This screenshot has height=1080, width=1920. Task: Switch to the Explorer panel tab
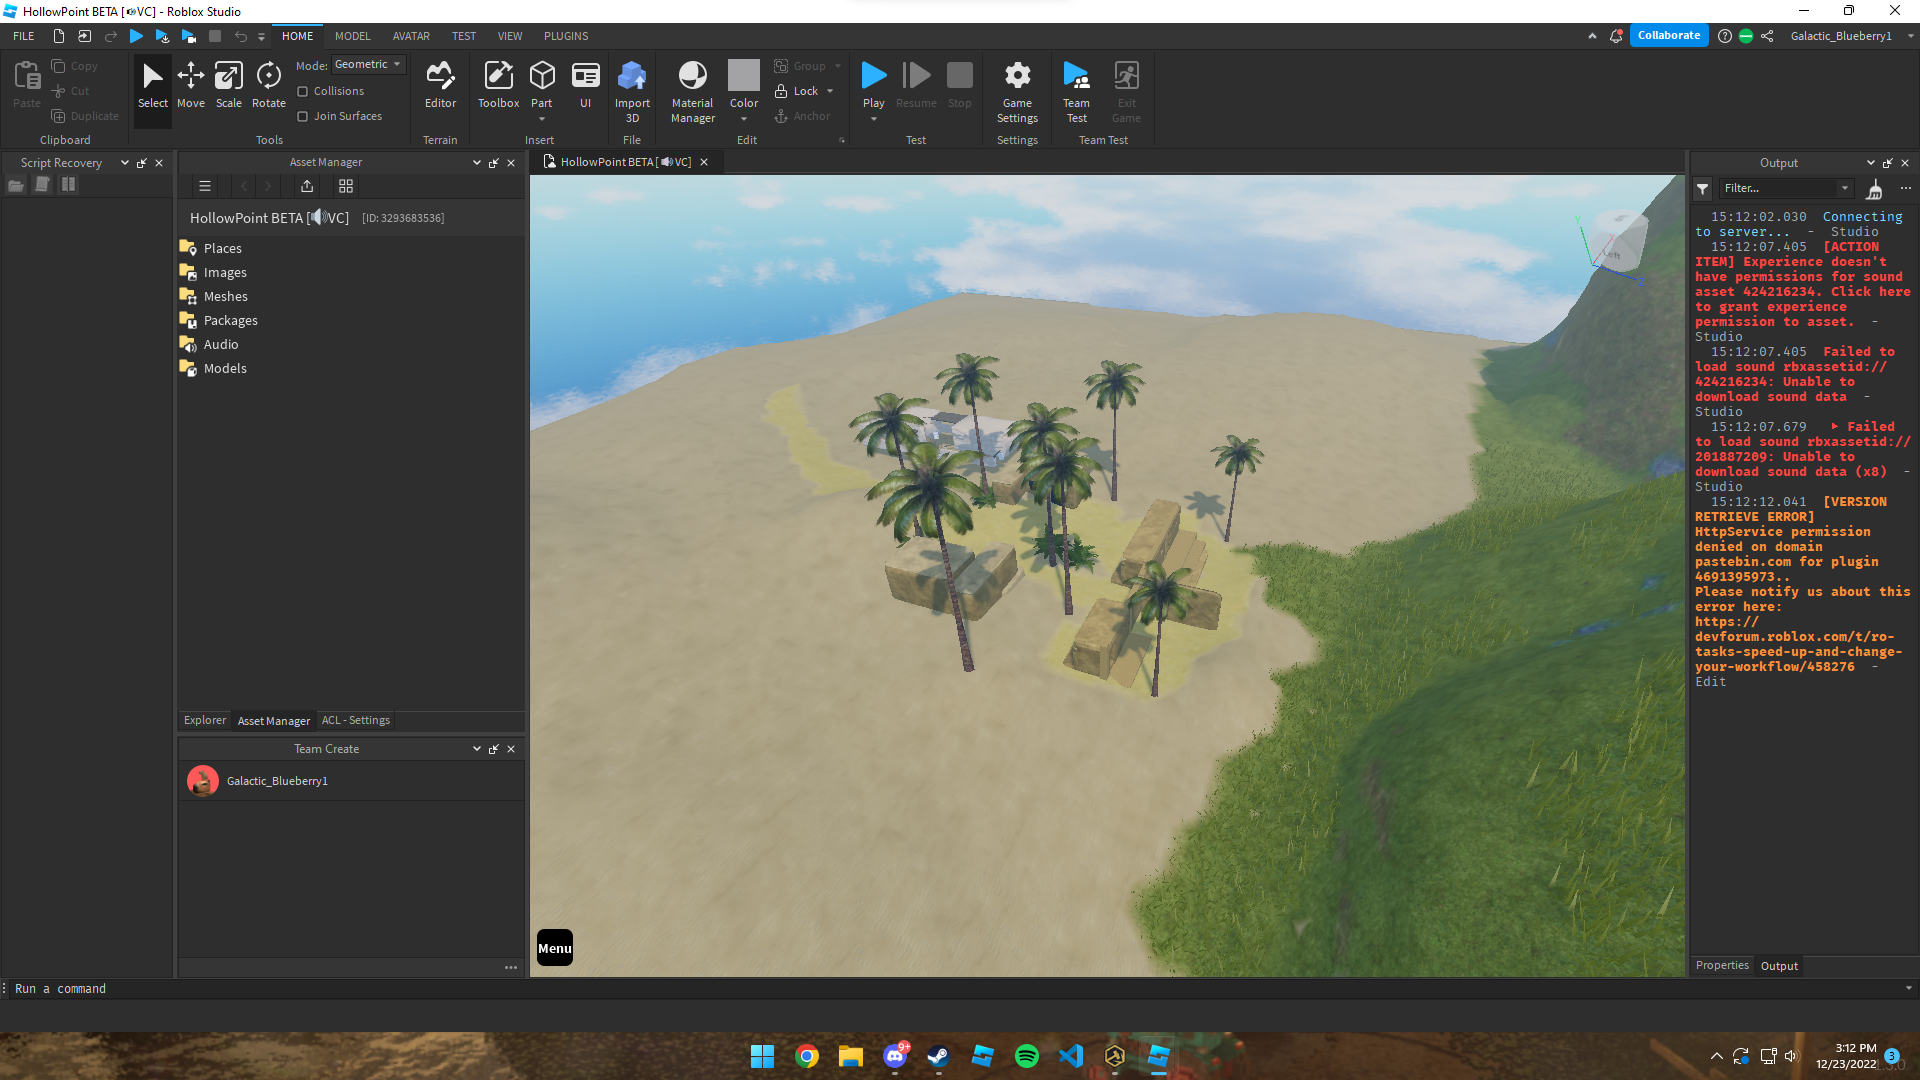(x=205, y=720)
